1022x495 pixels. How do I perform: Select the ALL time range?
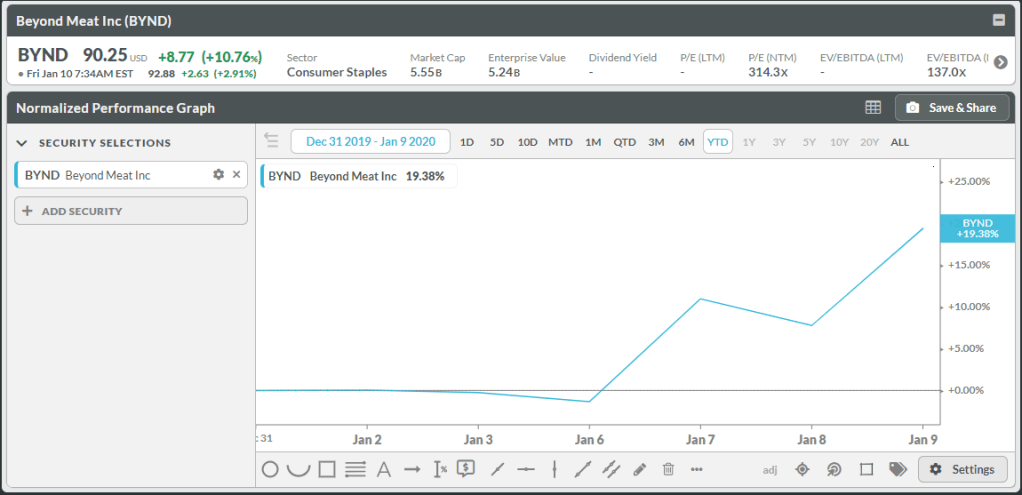click(900, 142)
